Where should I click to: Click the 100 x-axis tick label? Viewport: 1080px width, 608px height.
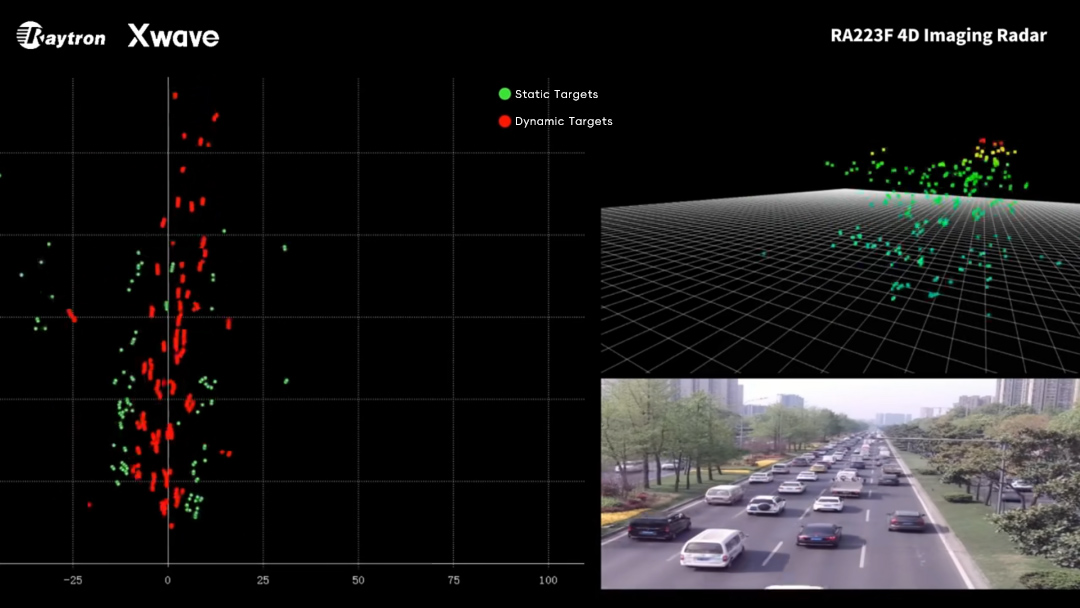(548, 579)
